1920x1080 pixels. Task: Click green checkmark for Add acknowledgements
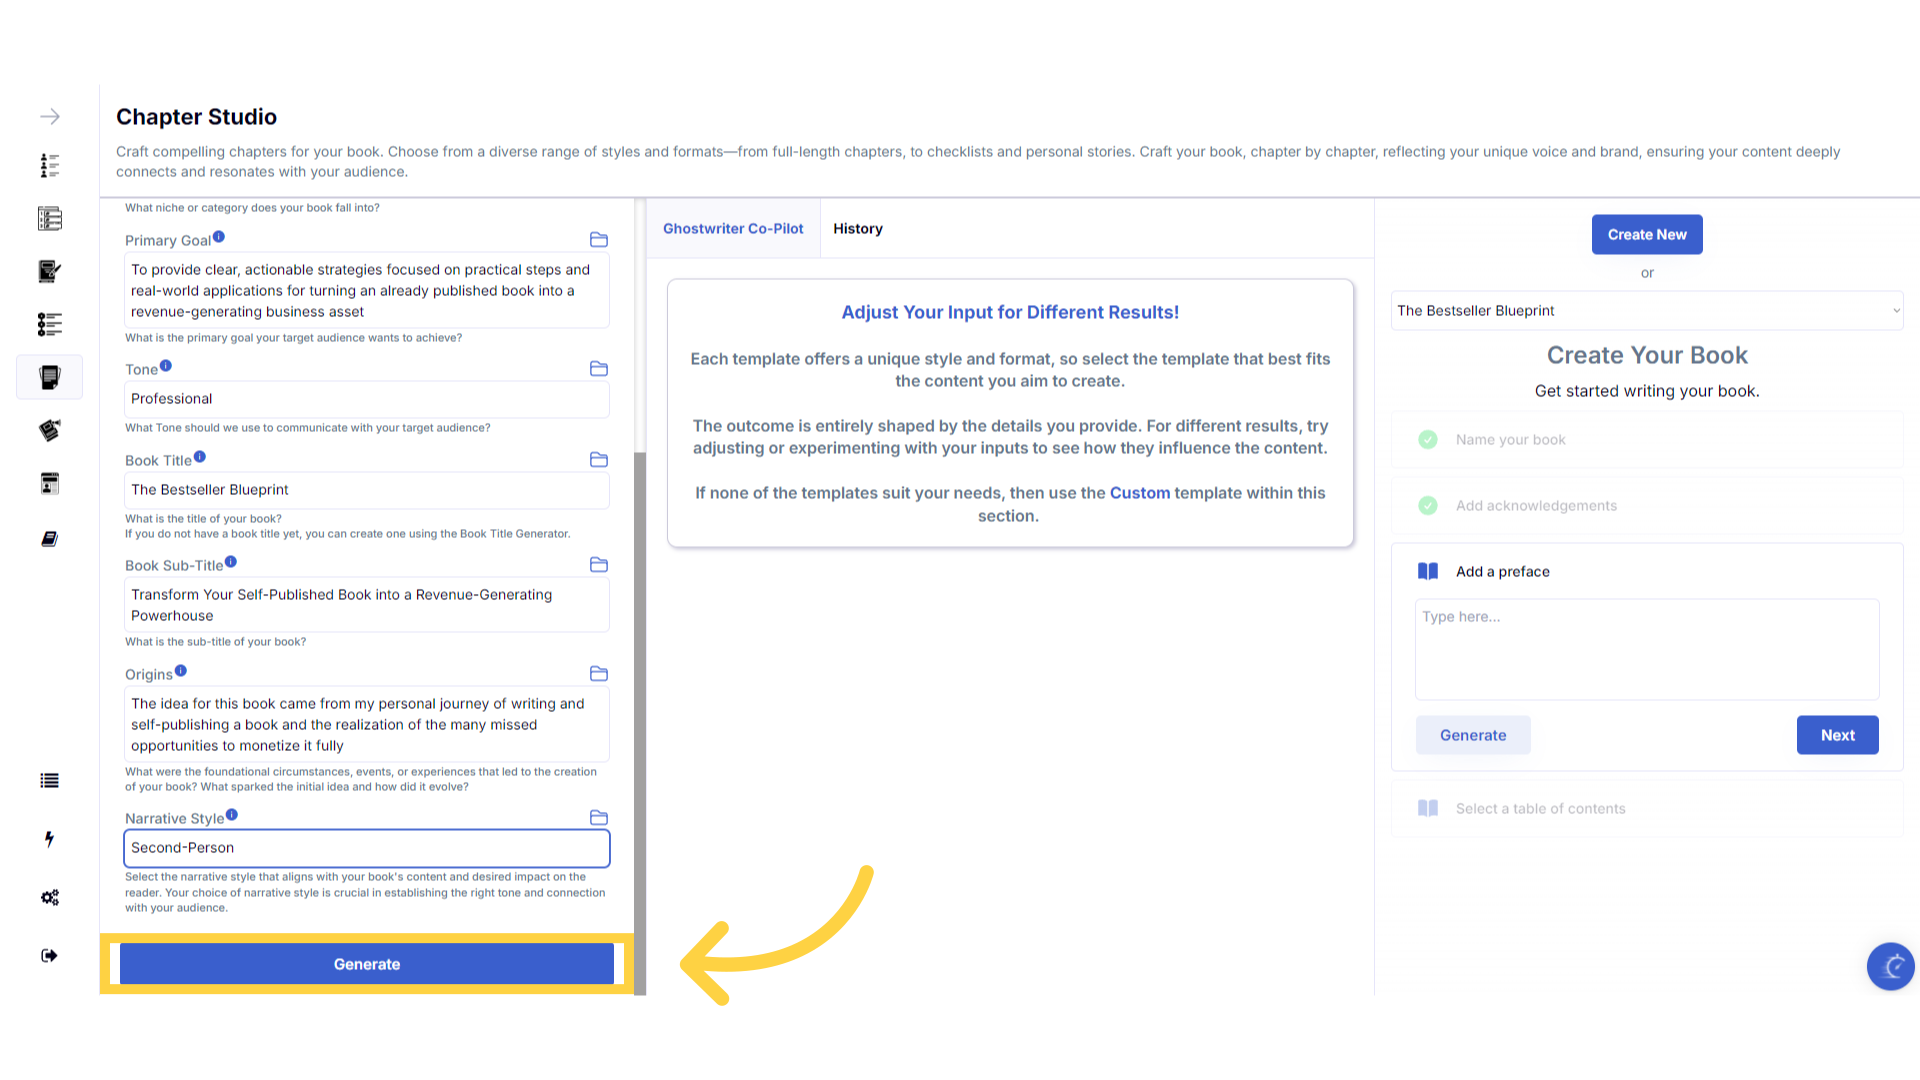(1428, 506)
